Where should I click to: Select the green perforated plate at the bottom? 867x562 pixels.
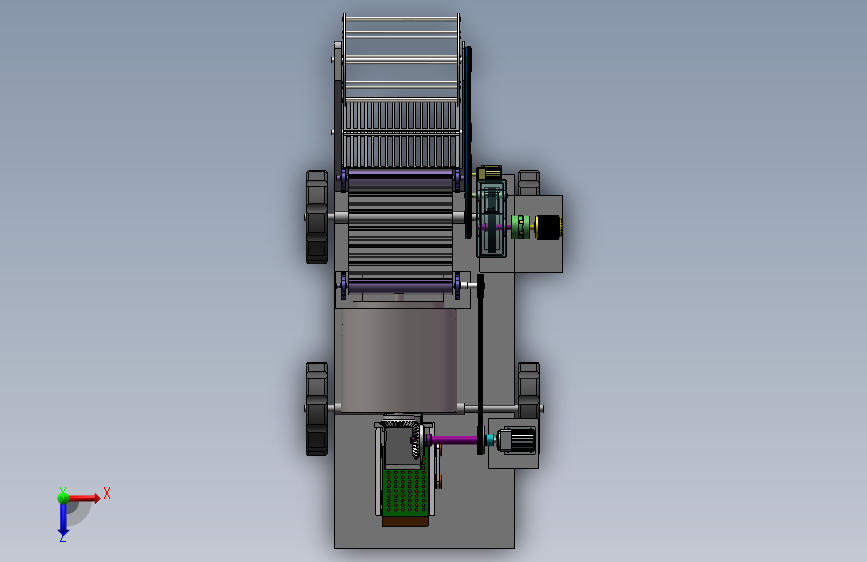(405, 492)
